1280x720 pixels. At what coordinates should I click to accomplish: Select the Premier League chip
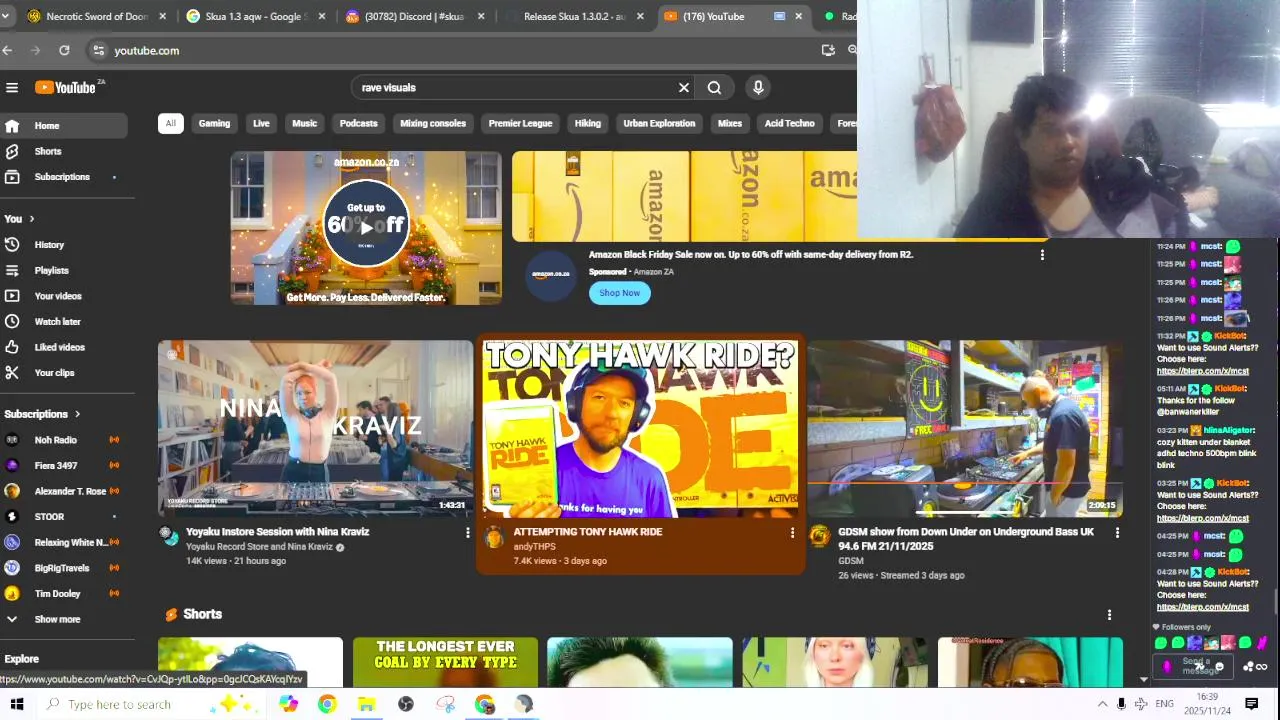520,124
